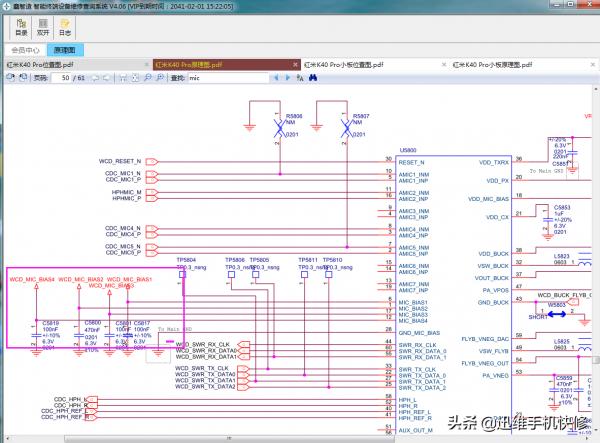Click the binoculars search icon
Screen dimensions: 600x443
(x=312, y=77)
